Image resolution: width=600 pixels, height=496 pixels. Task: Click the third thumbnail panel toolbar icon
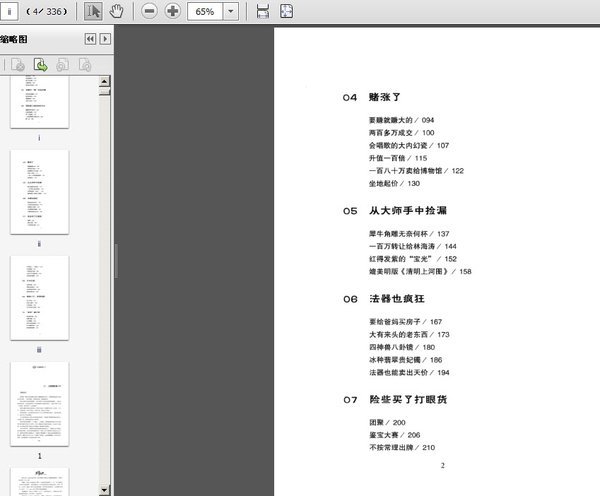(63, 65)
